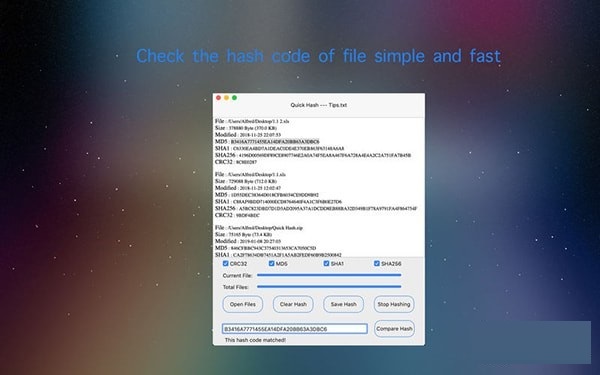
Task: Click the 'Quick Hash --- Tips.txt' window title
Action: point(319,105)
